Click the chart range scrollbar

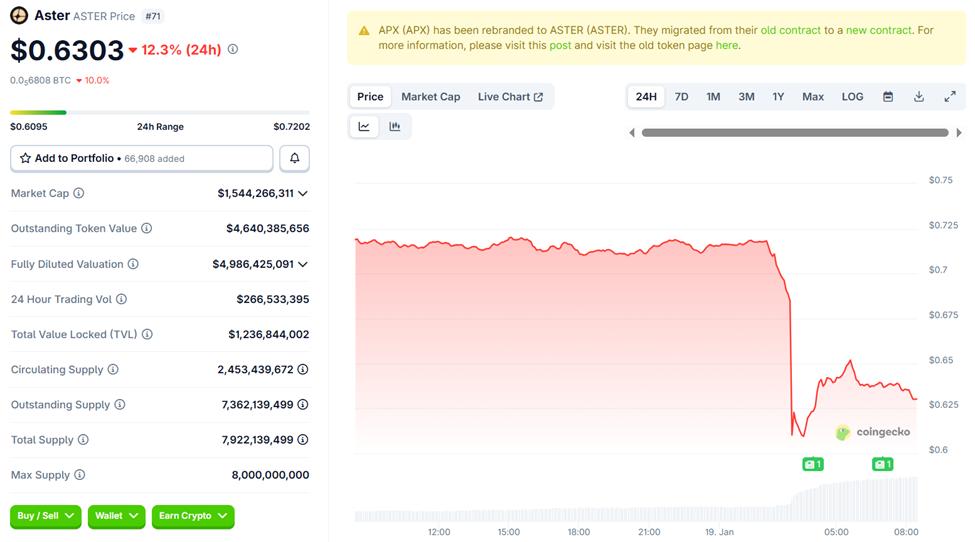(794, 132)
